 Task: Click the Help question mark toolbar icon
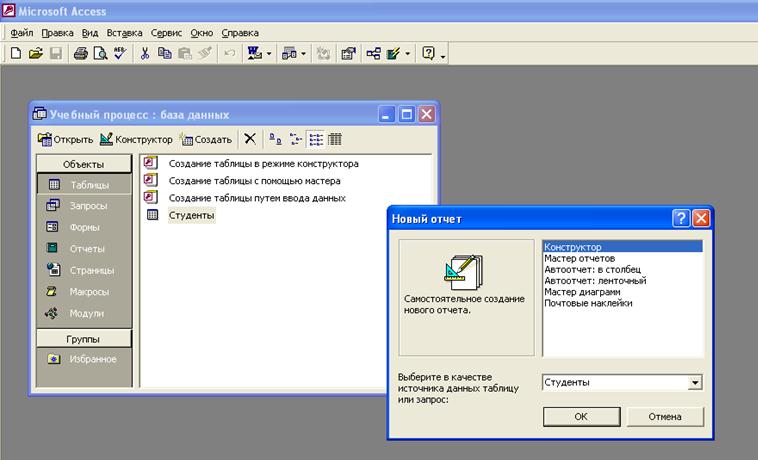click(428, 53)
